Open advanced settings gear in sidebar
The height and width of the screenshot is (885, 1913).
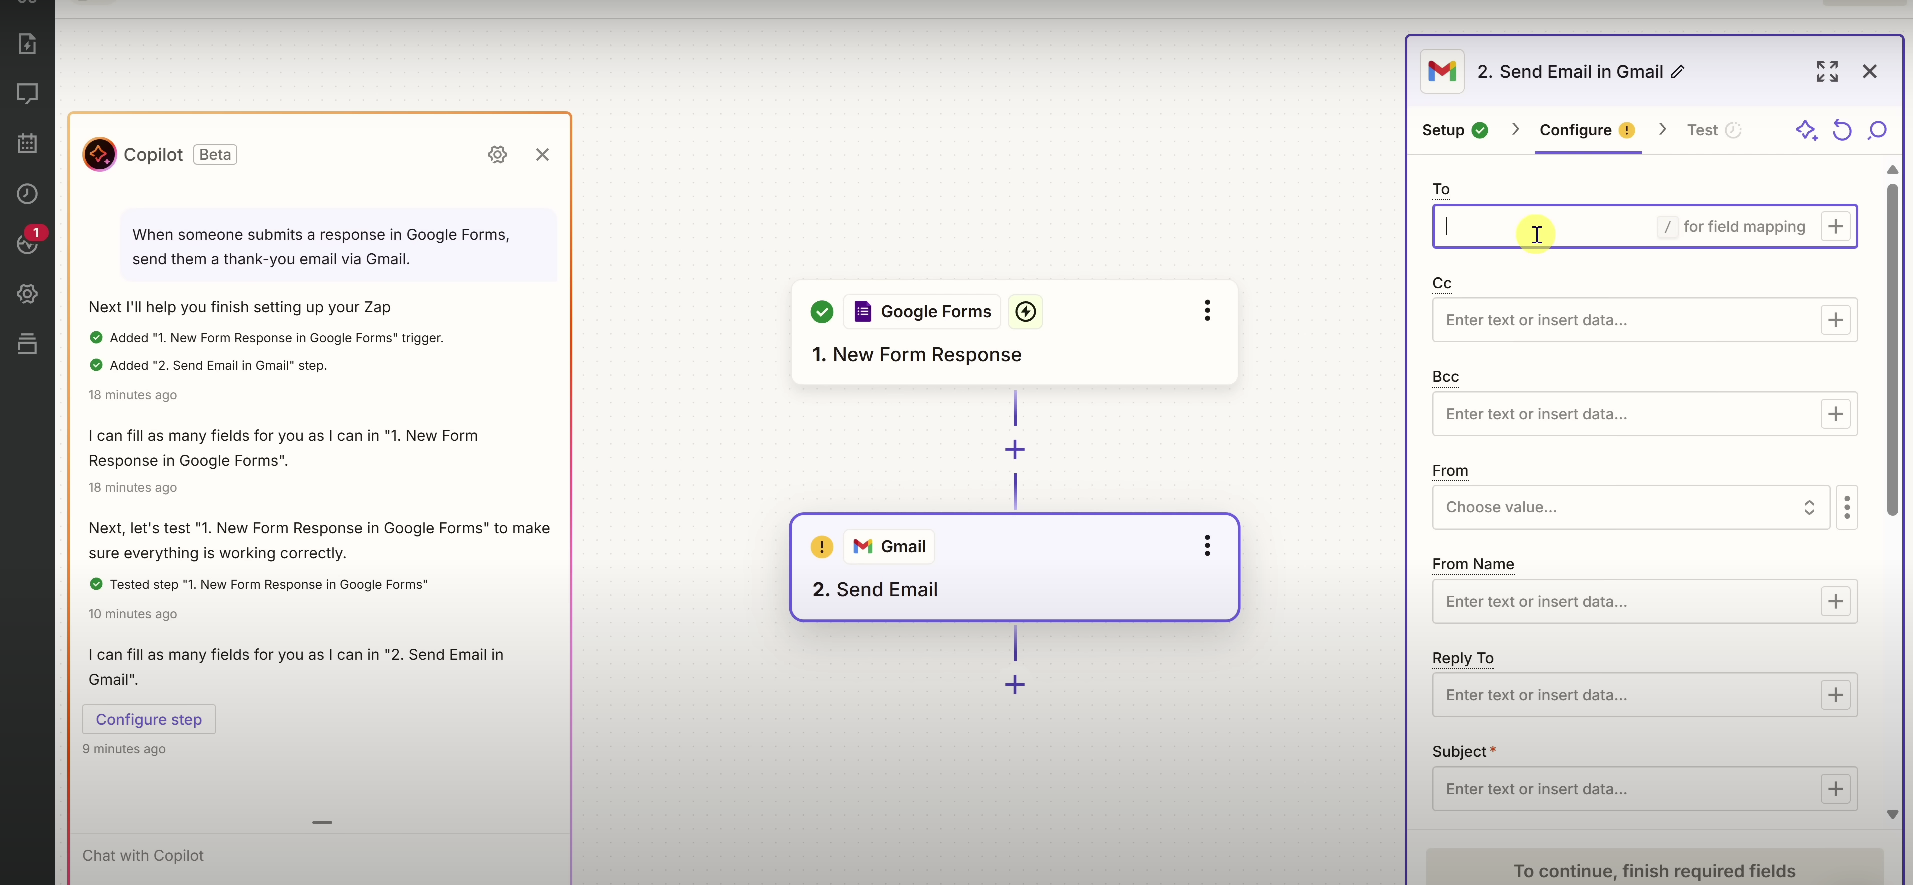(x=28, y=293)
